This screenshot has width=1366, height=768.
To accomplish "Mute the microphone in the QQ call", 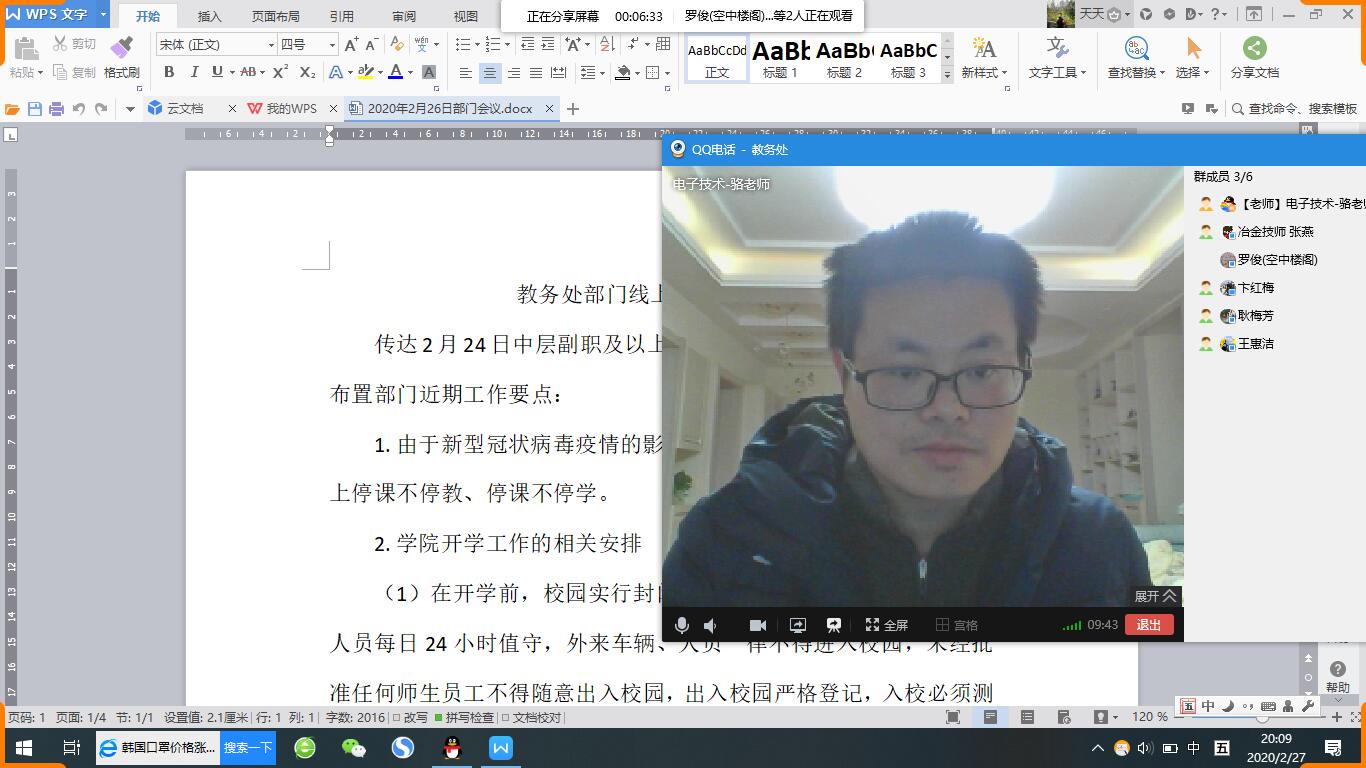I will pyautogui.click(x=681, y=625).
